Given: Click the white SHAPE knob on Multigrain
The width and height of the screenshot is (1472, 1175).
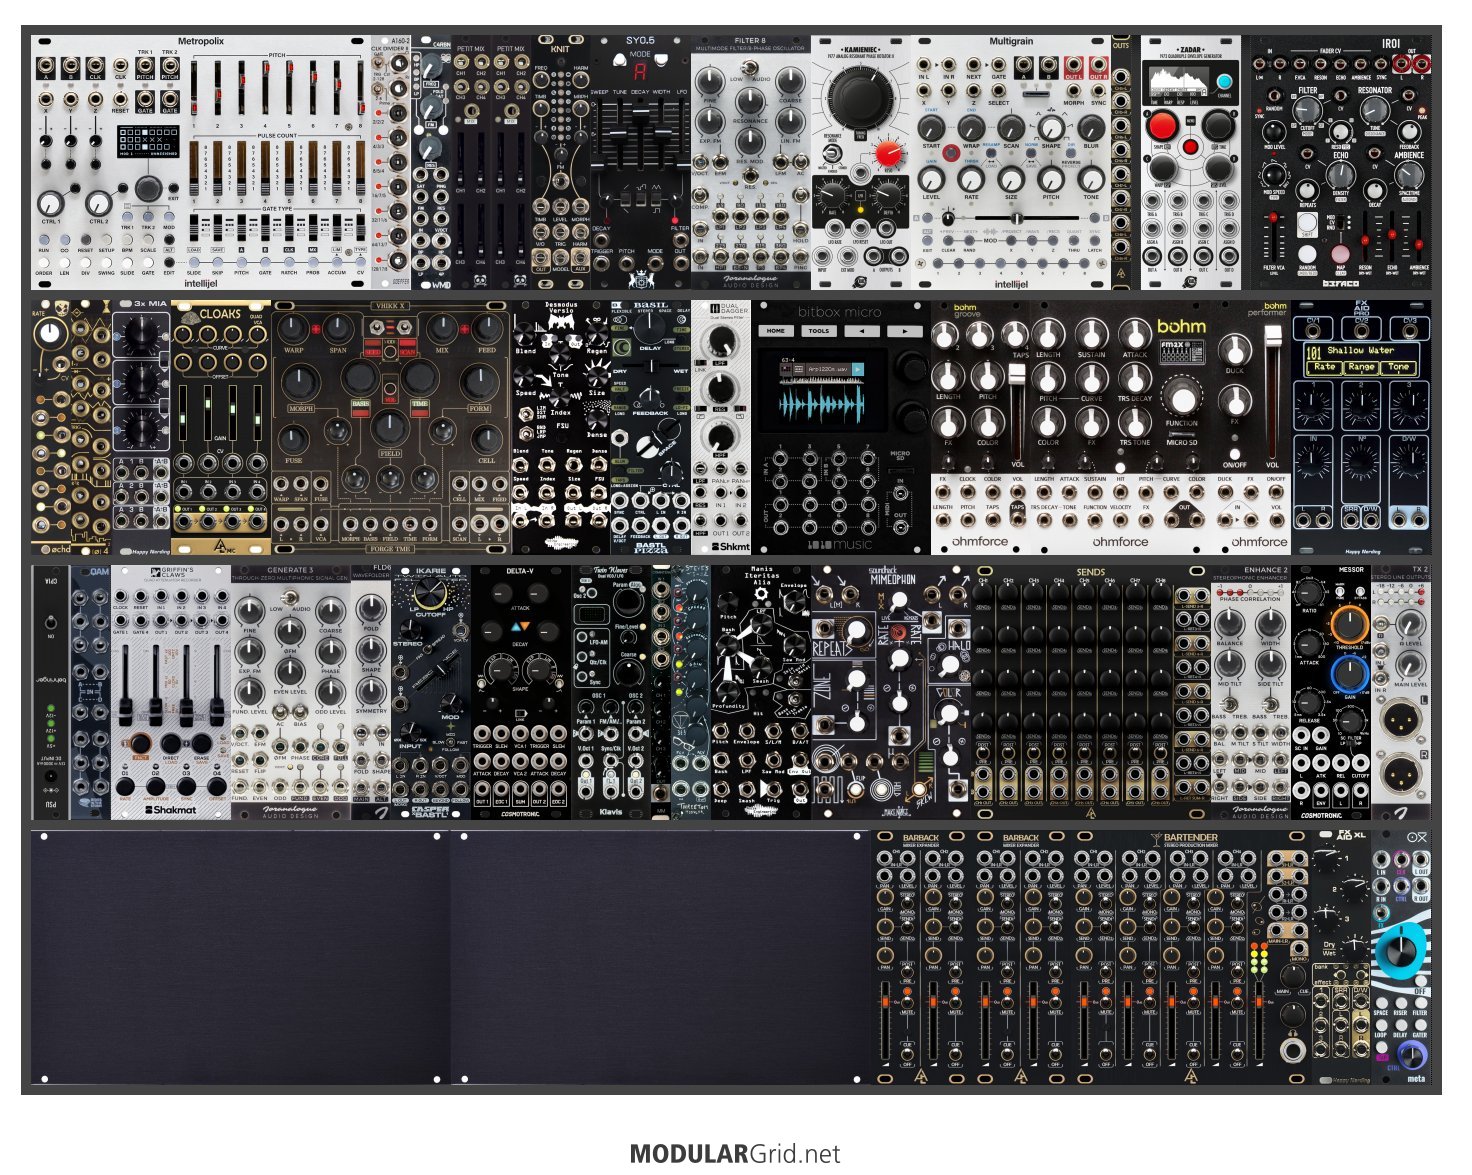Looking at the screenshot, I should 1051,127.
